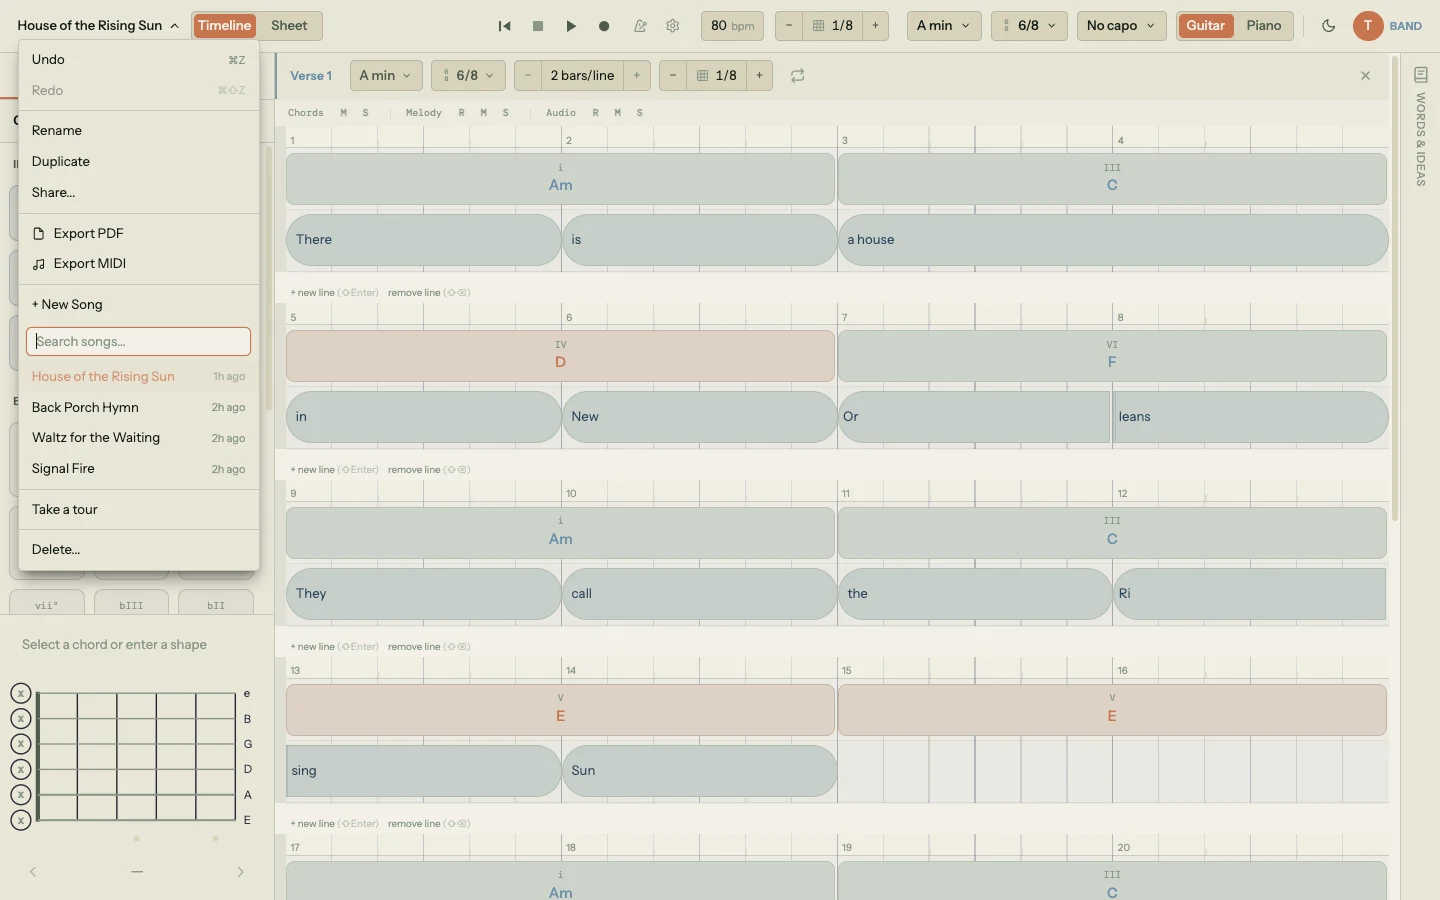Select the metronome/count-in icon next to playback
The width and height of the screenshot is (1440, 900).
(642, 26)
